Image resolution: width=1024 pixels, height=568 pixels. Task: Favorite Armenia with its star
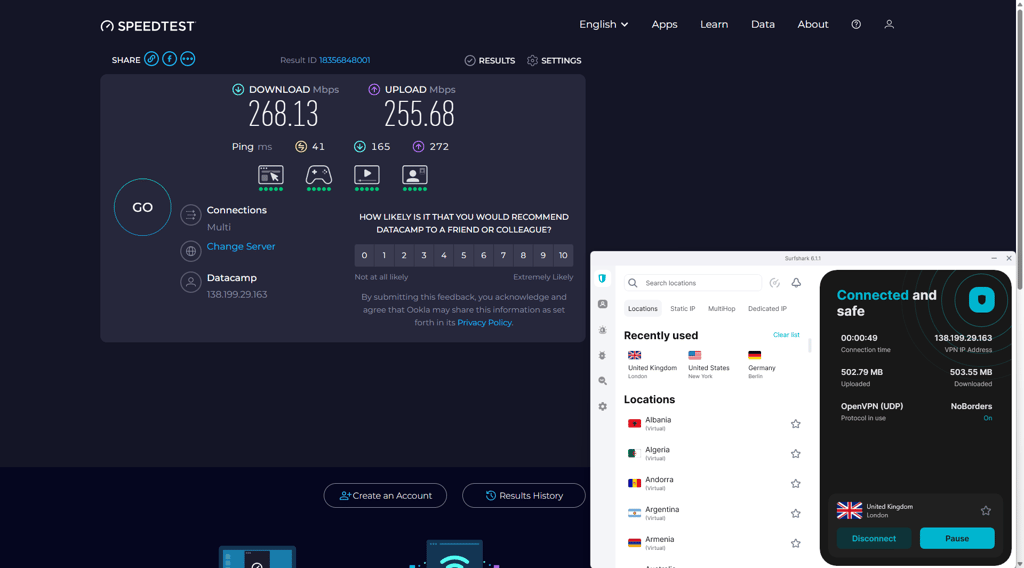[x=795, y=543]
